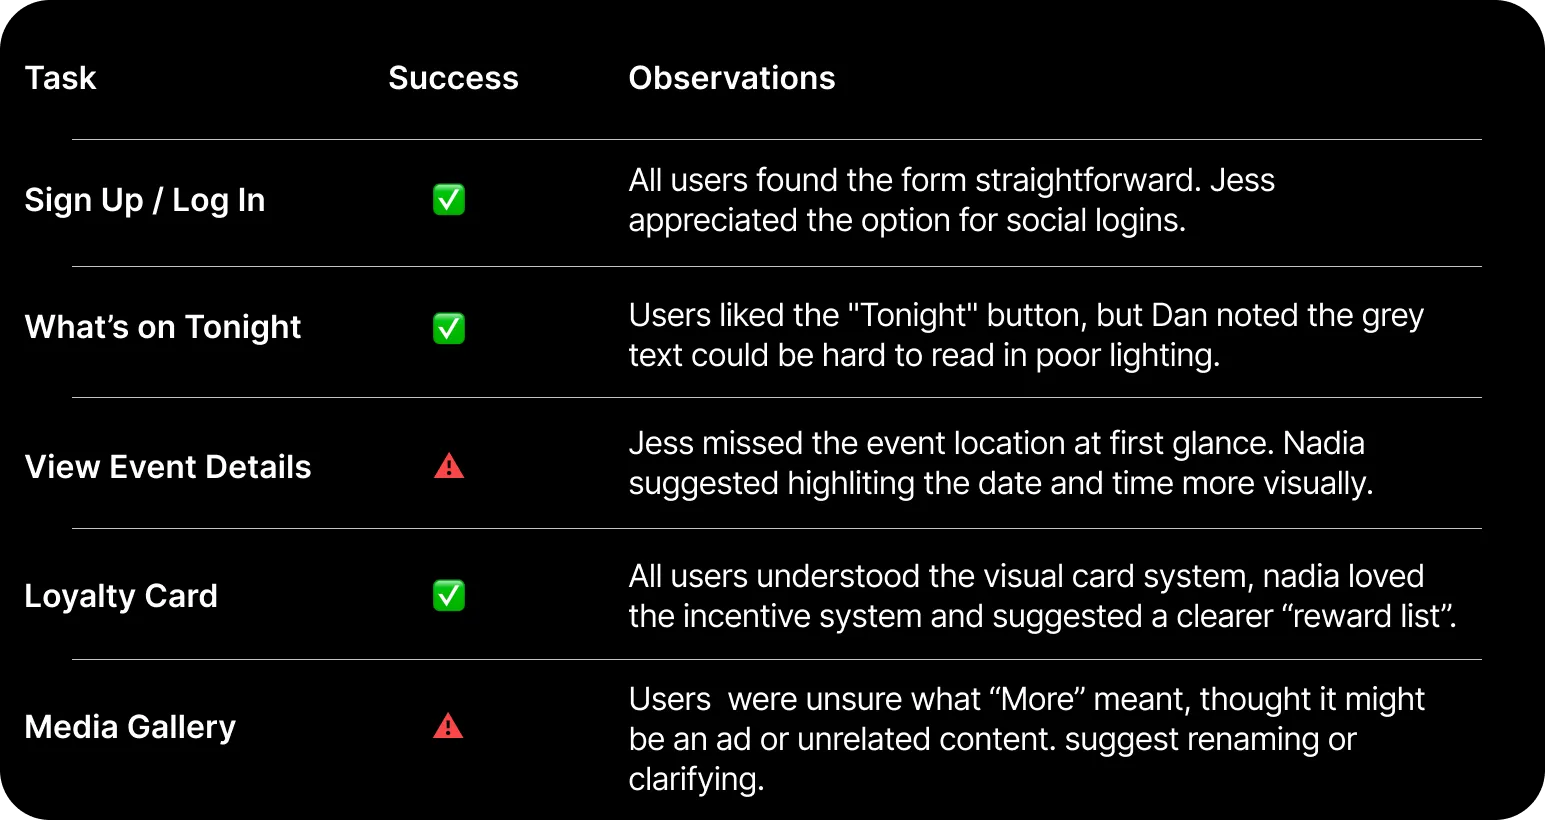Click the divider line below the header row

[776, 140]
